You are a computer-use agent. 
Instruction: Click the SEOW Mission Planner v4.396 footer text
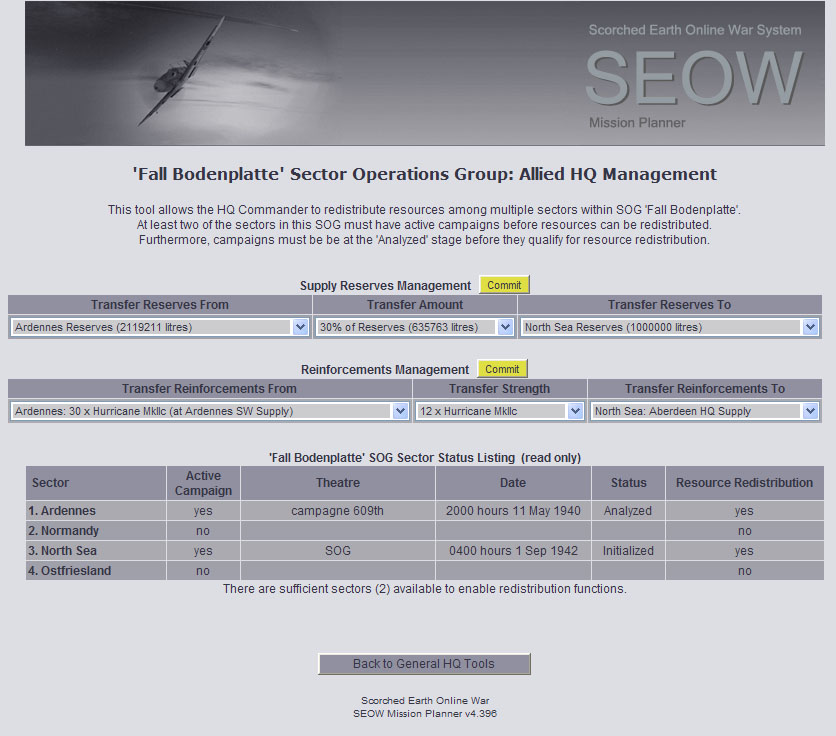coord(425,714)
